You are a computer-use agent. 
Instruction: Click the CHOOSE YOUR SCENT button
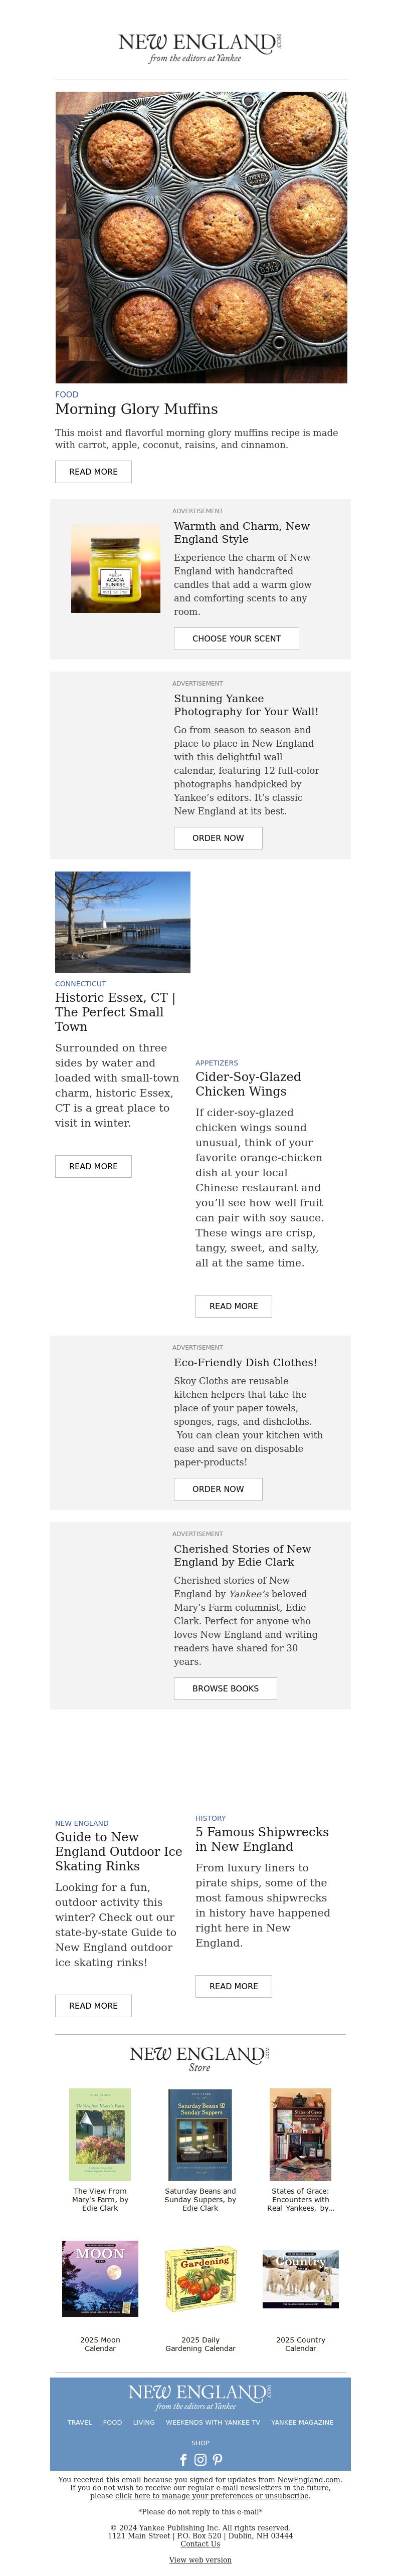tap(236, 638)
